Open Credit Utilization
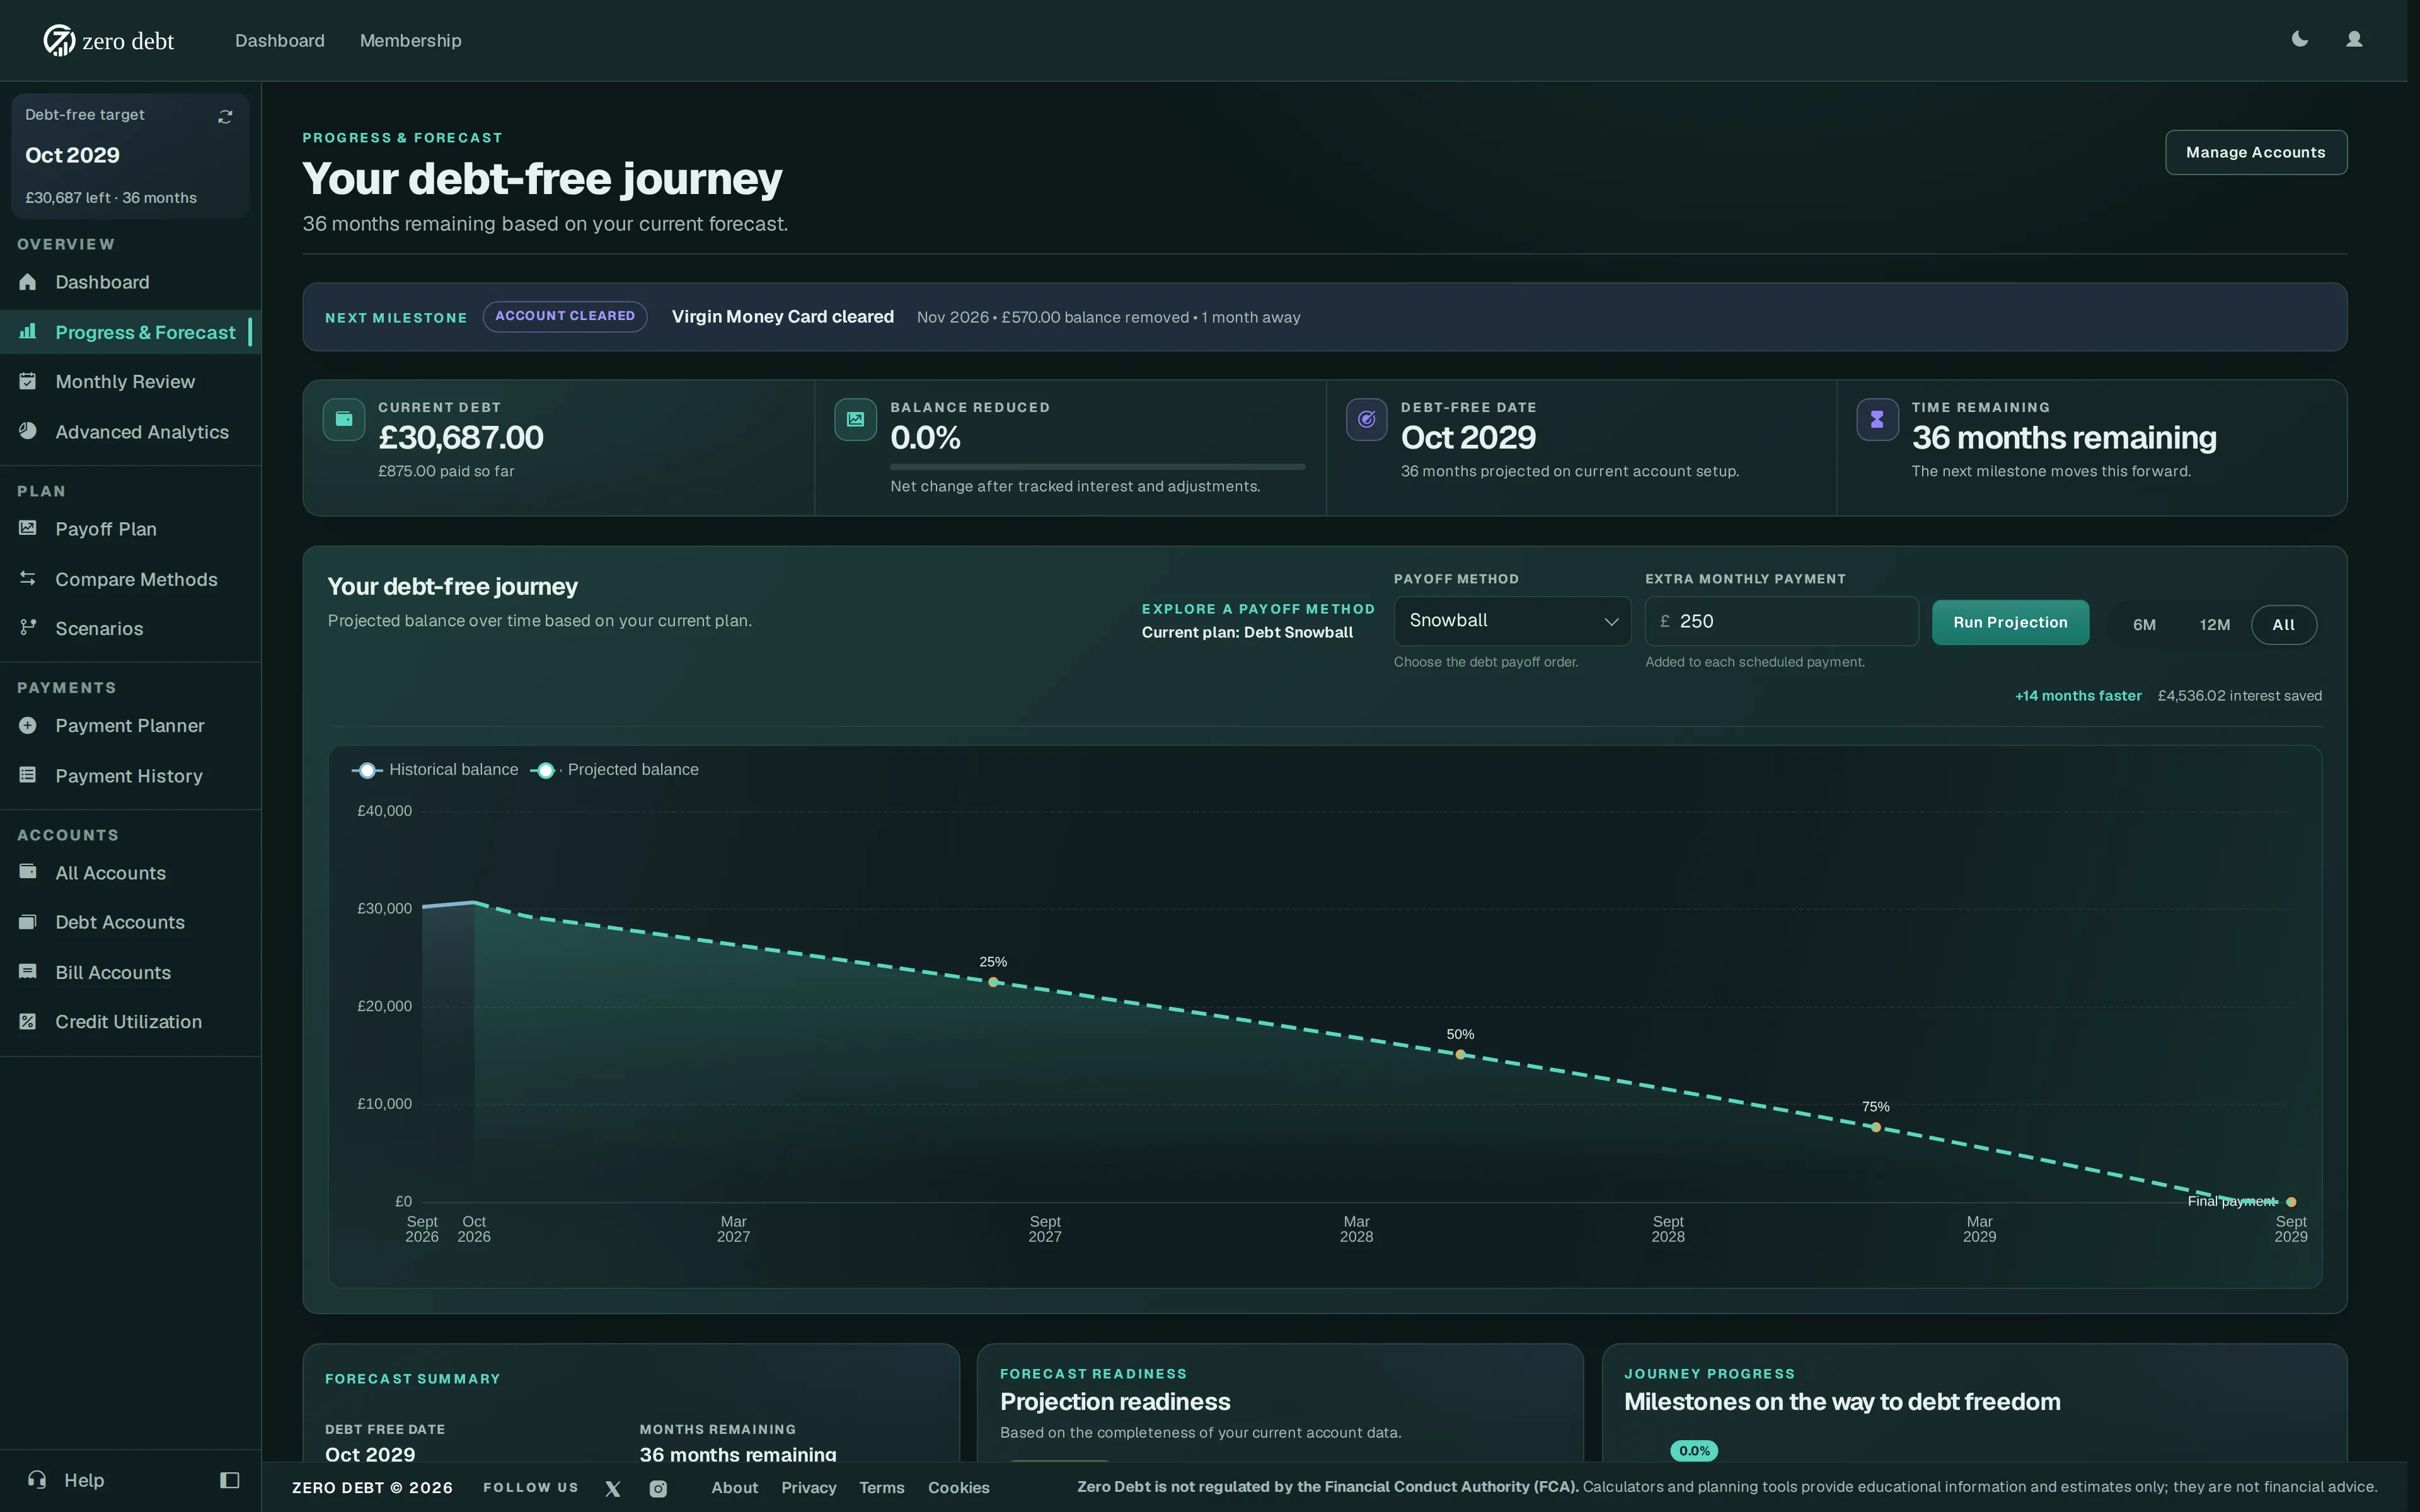This screenshot has height=1512, width=2420. [x=130, y=1022]
